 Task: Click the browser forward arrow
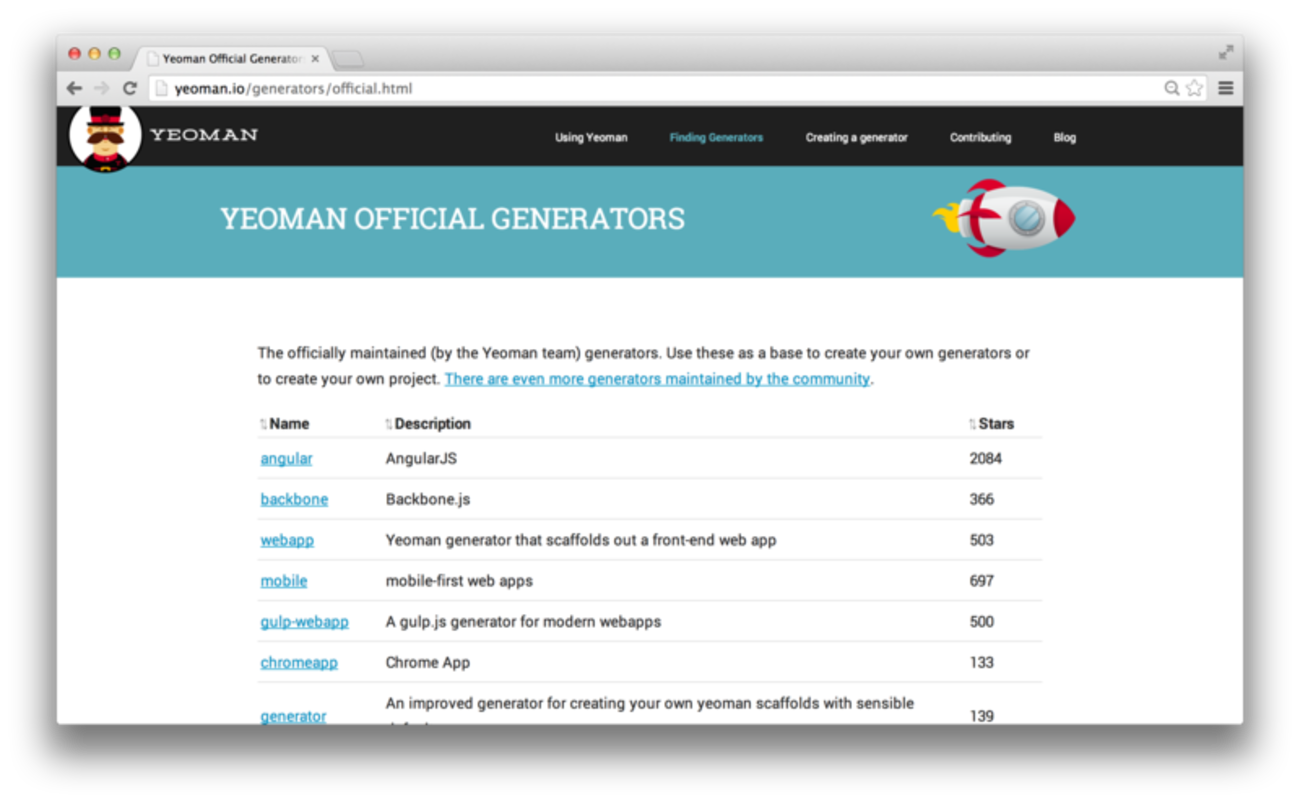pyautogui.click(x=101, y=88)
